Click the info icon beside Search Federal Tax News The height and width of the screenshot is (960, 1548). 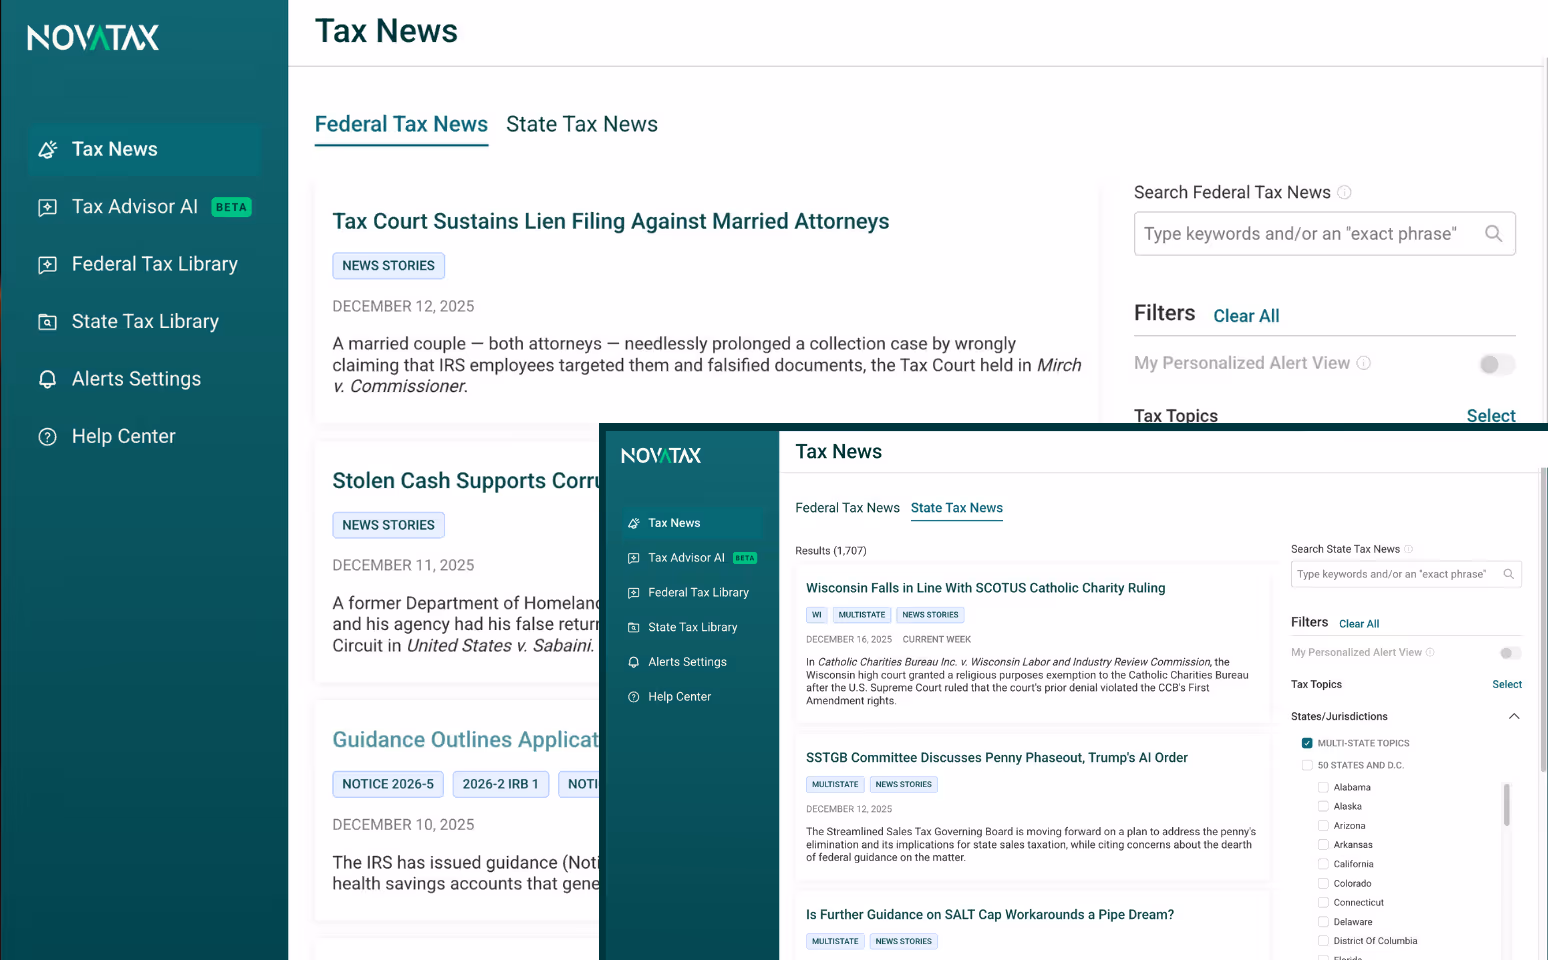(x=1344, y=192)
